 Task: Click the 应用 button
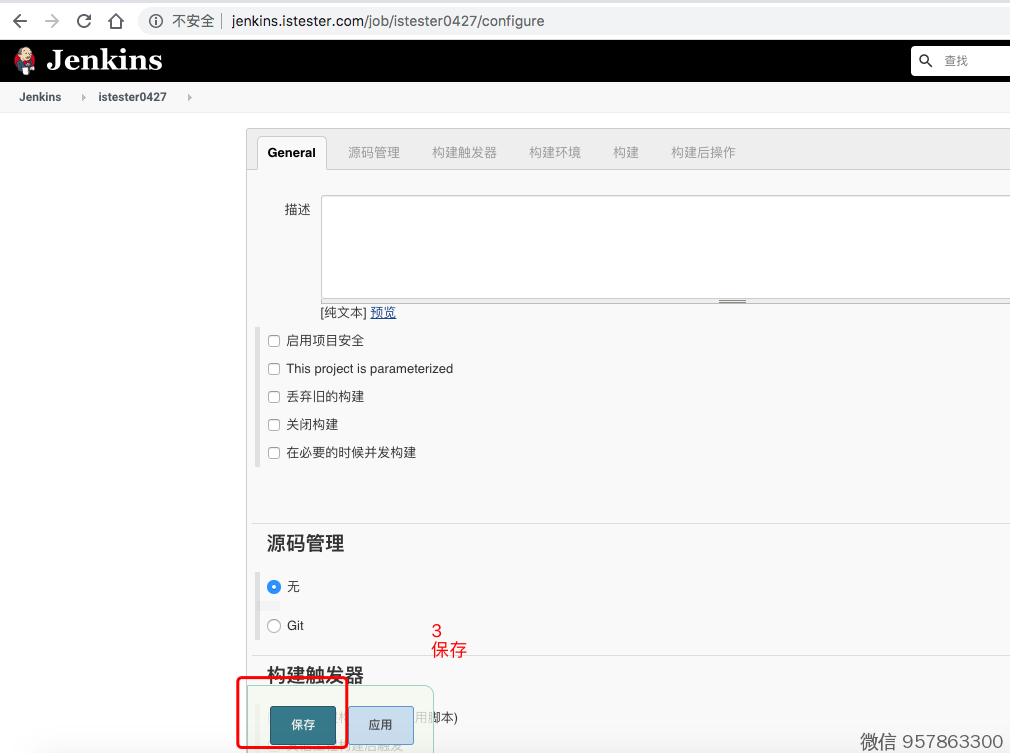tap(380, 725)
